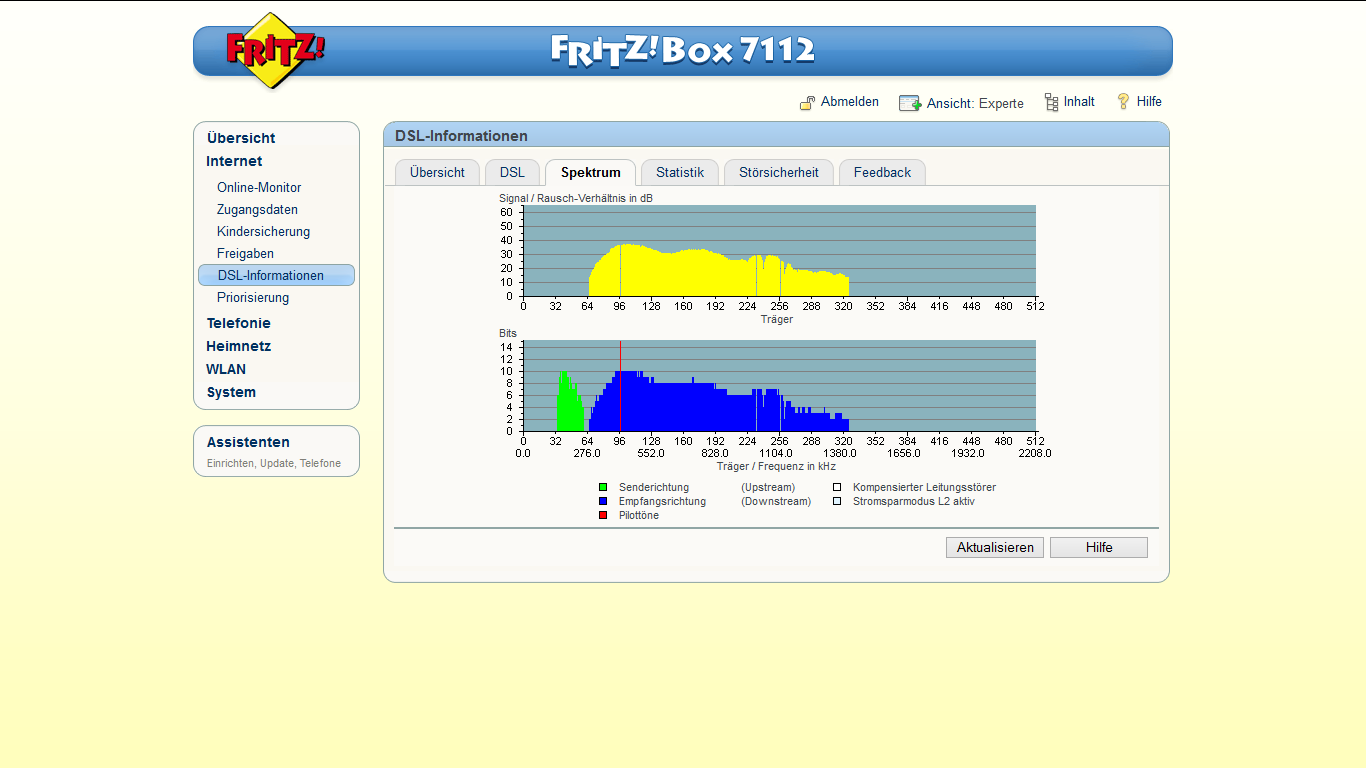Open Assistenten in the sidebar
Viewport: 1366px width, 768px height.
coord(248,442)
